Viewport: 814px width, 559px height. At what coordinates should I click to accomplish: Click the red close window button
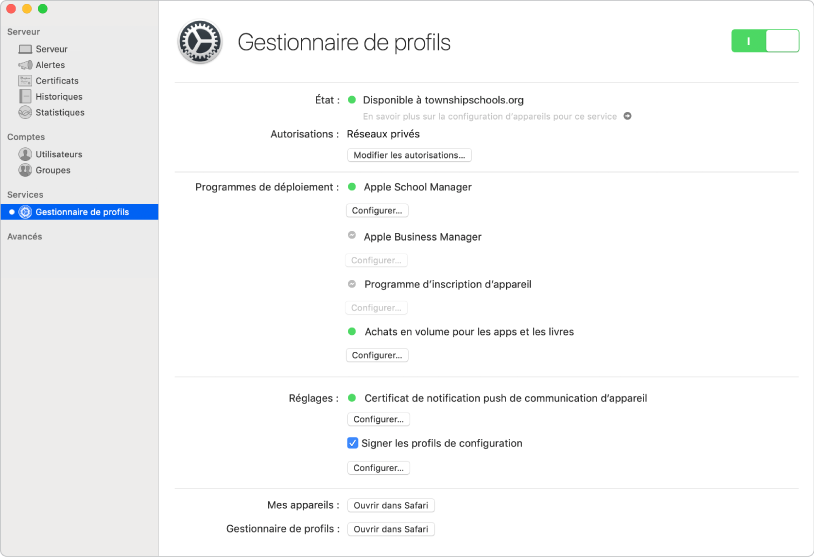[x=11, y=9]
